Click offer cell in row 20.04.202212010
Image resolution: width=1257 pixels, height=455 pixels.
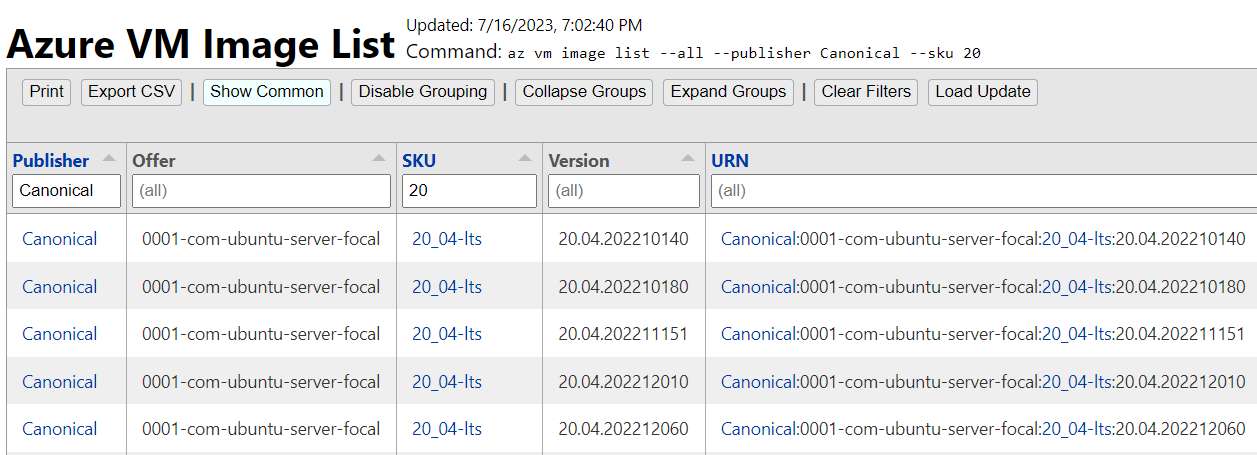tap(261, 382)
